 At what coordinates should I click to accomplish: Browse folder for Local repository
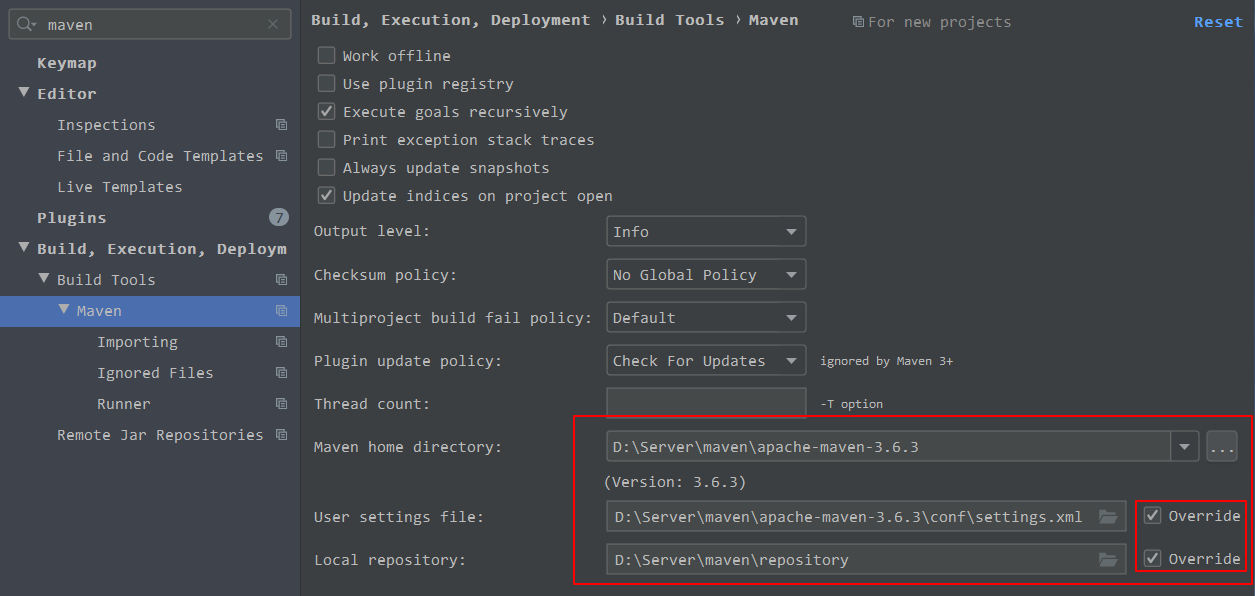click(1107, 559)
